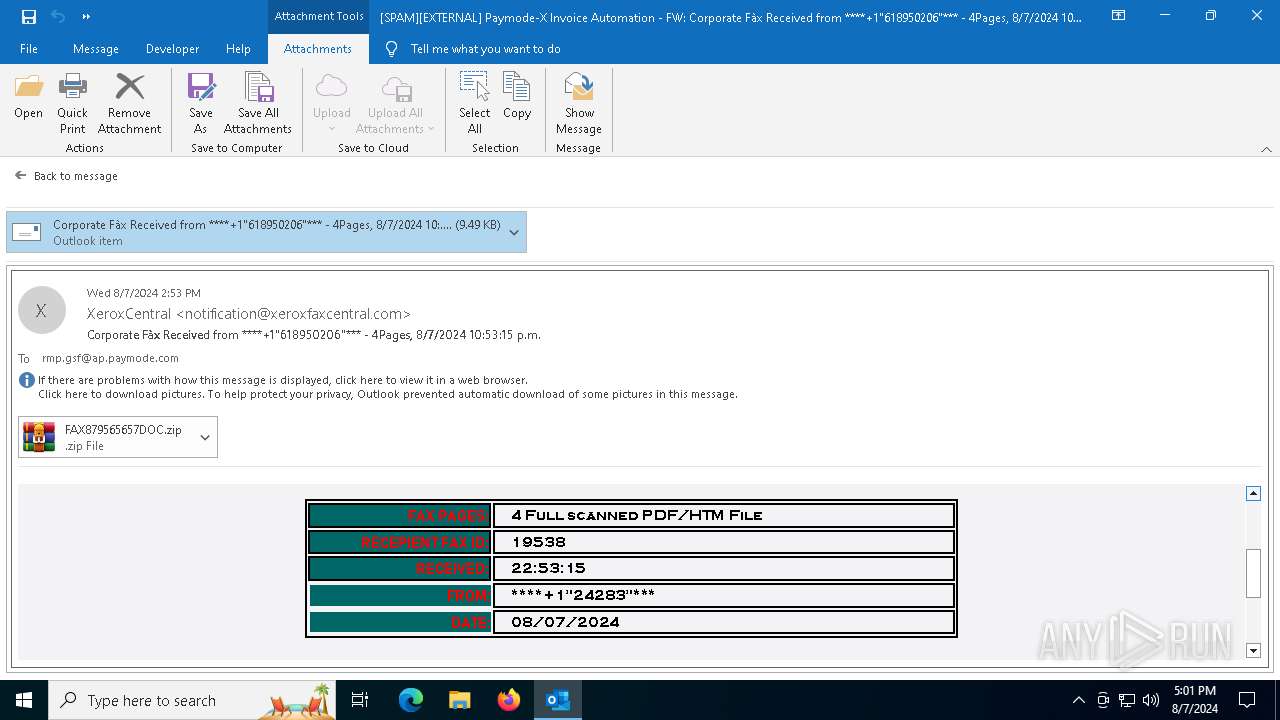
Task: Open the notification center icon
Action: click(1247, 700)
